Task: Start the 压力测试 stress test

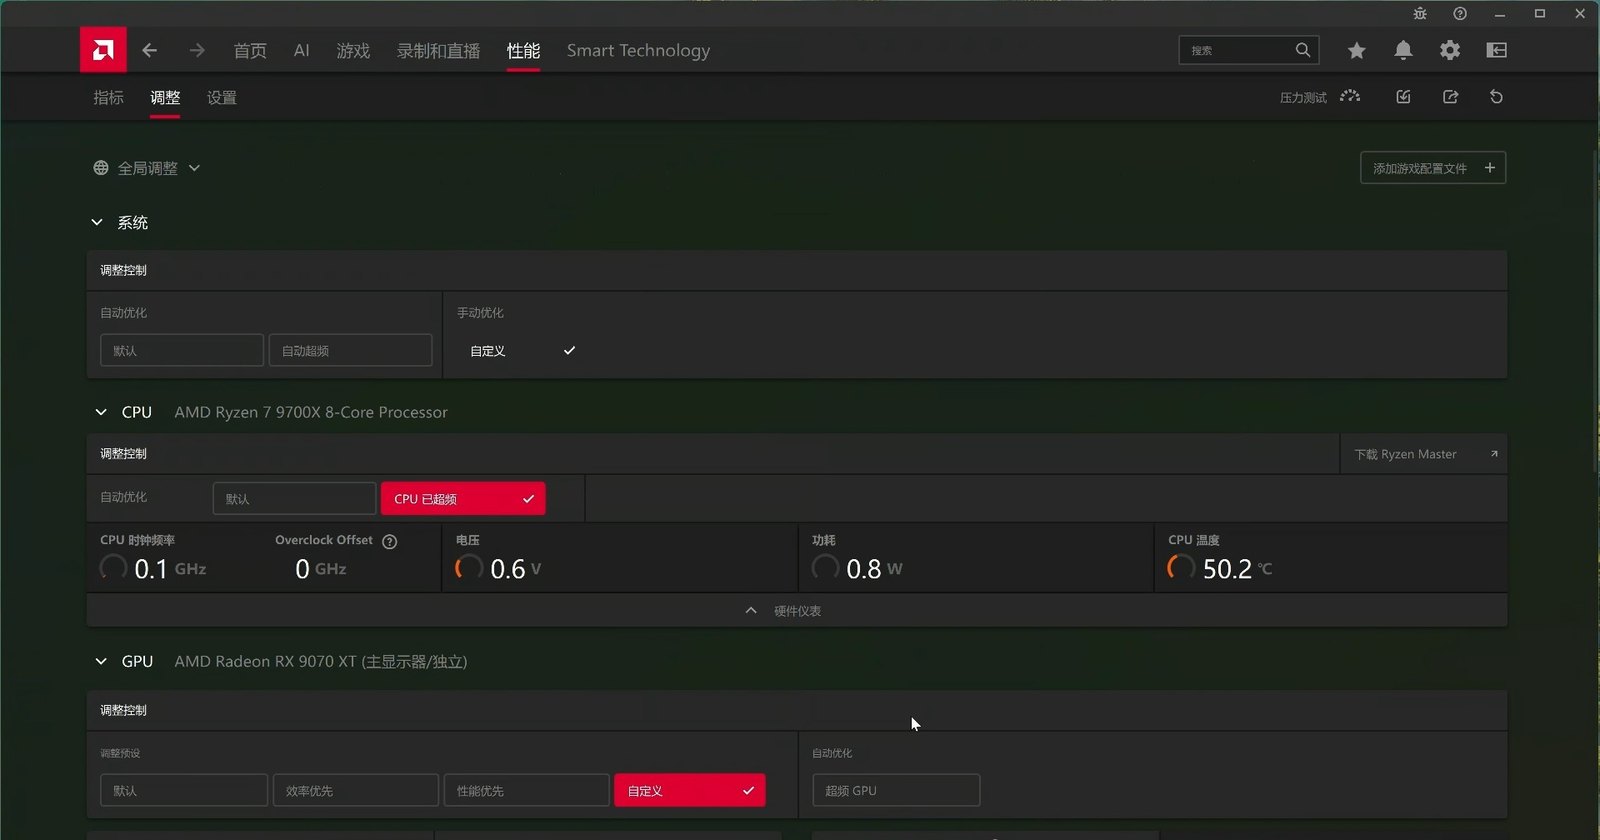Action: 1320,97
